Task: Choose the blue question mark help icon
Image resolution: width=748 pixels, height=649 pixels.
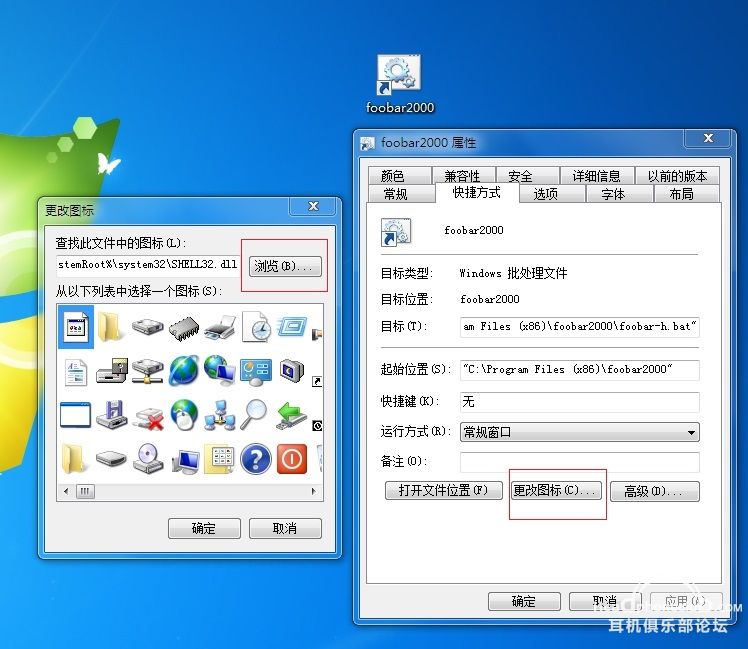Action: pyautogui.click(x=256, y=460)
